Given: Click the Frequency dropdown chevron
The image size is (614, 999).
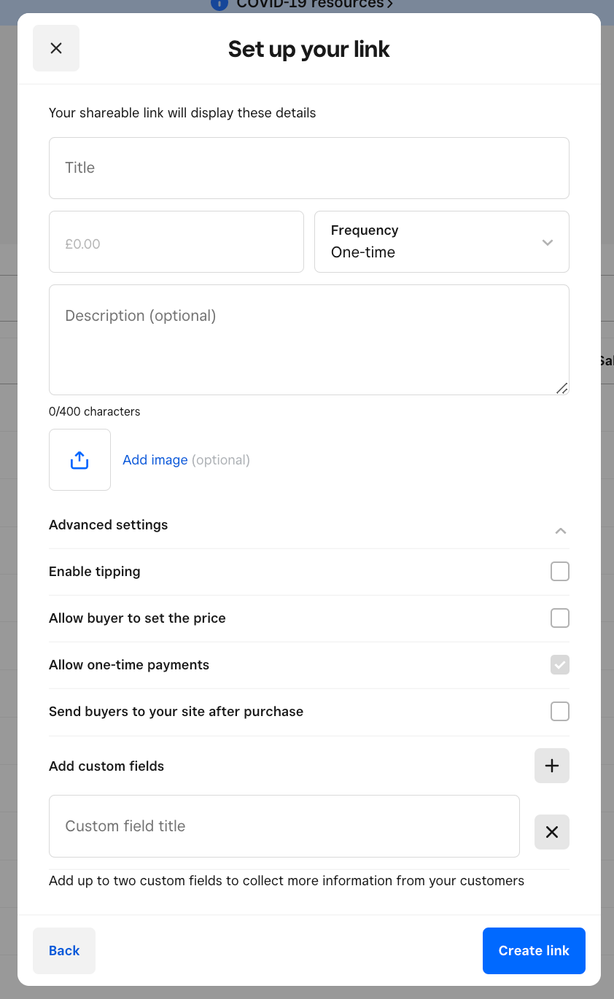Looking at the screenshot, I should [548, 242].
